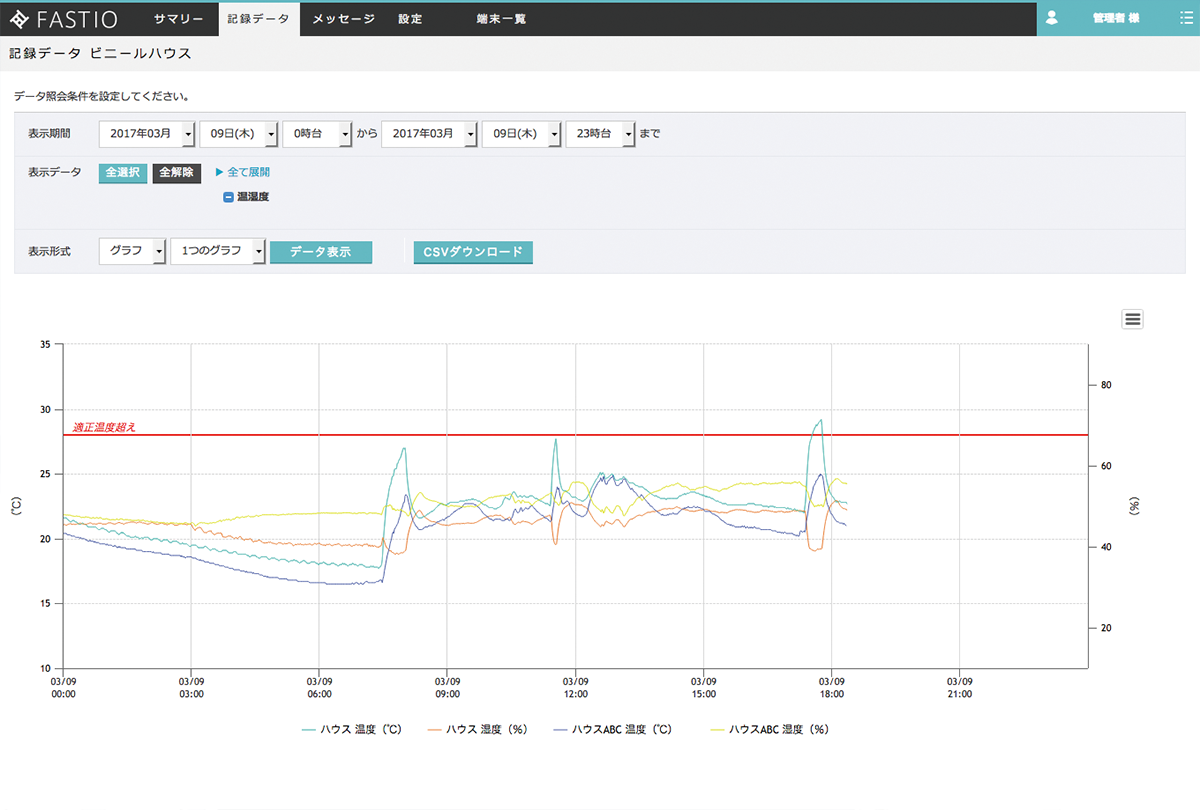Viewport: 1200px width, 810px height.
Task: Open the 23時台 hour dropdown
Action: coord(600,134)
